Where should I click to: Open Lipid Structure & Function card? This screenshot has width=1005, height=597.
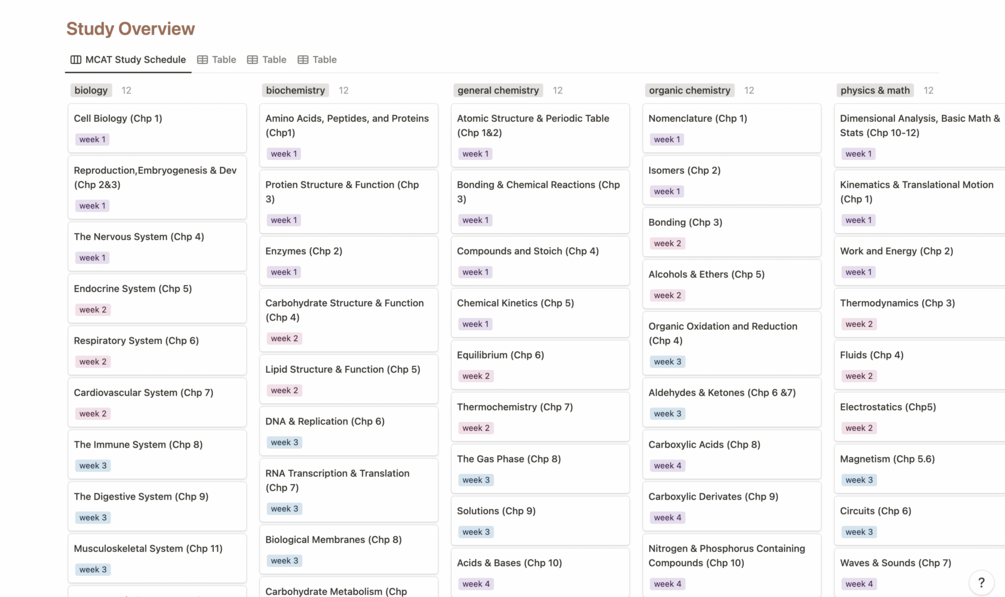(349, 380)
